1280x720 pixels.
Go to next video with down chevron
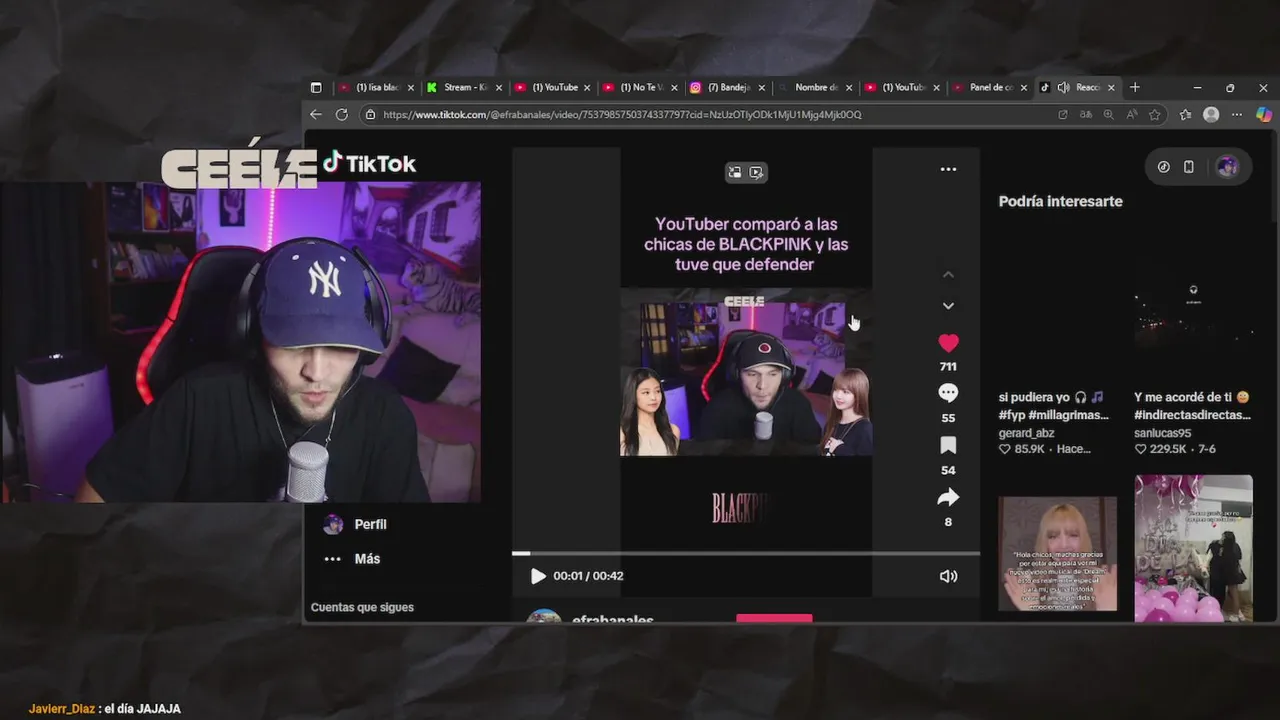[x=948, y=306]
